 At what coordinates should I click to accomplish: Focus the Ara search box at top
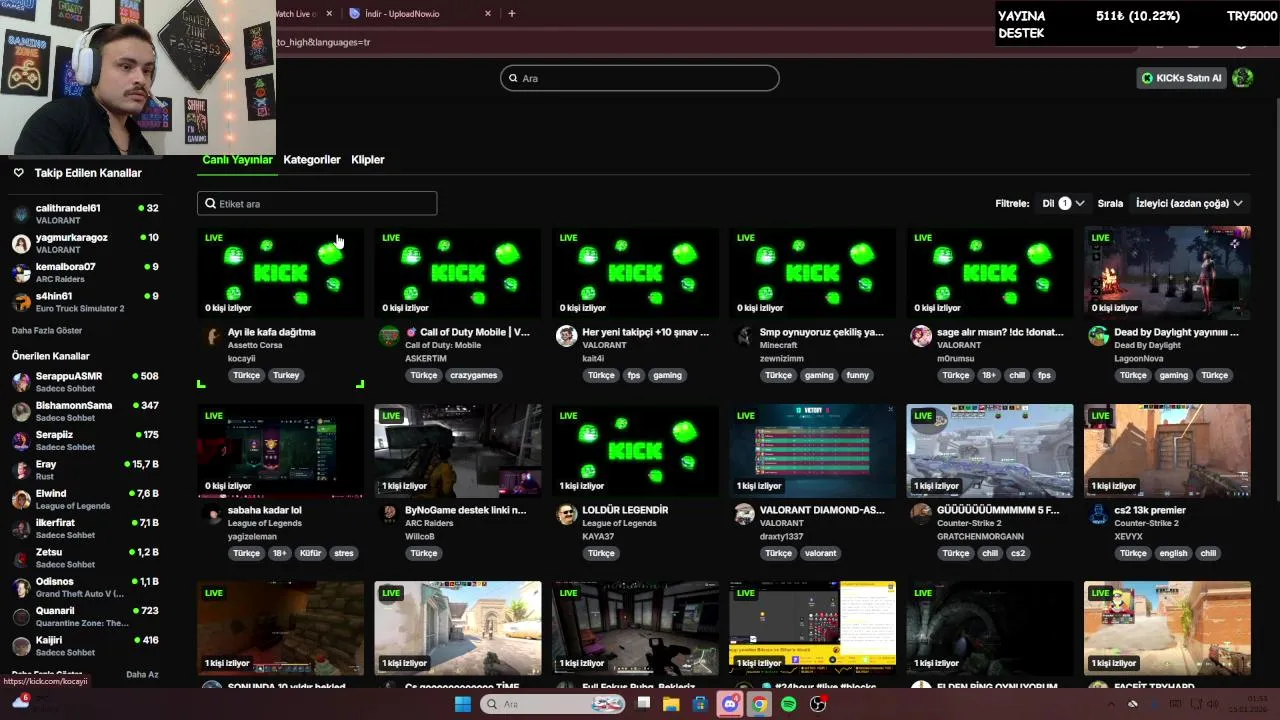pos(640,78)
